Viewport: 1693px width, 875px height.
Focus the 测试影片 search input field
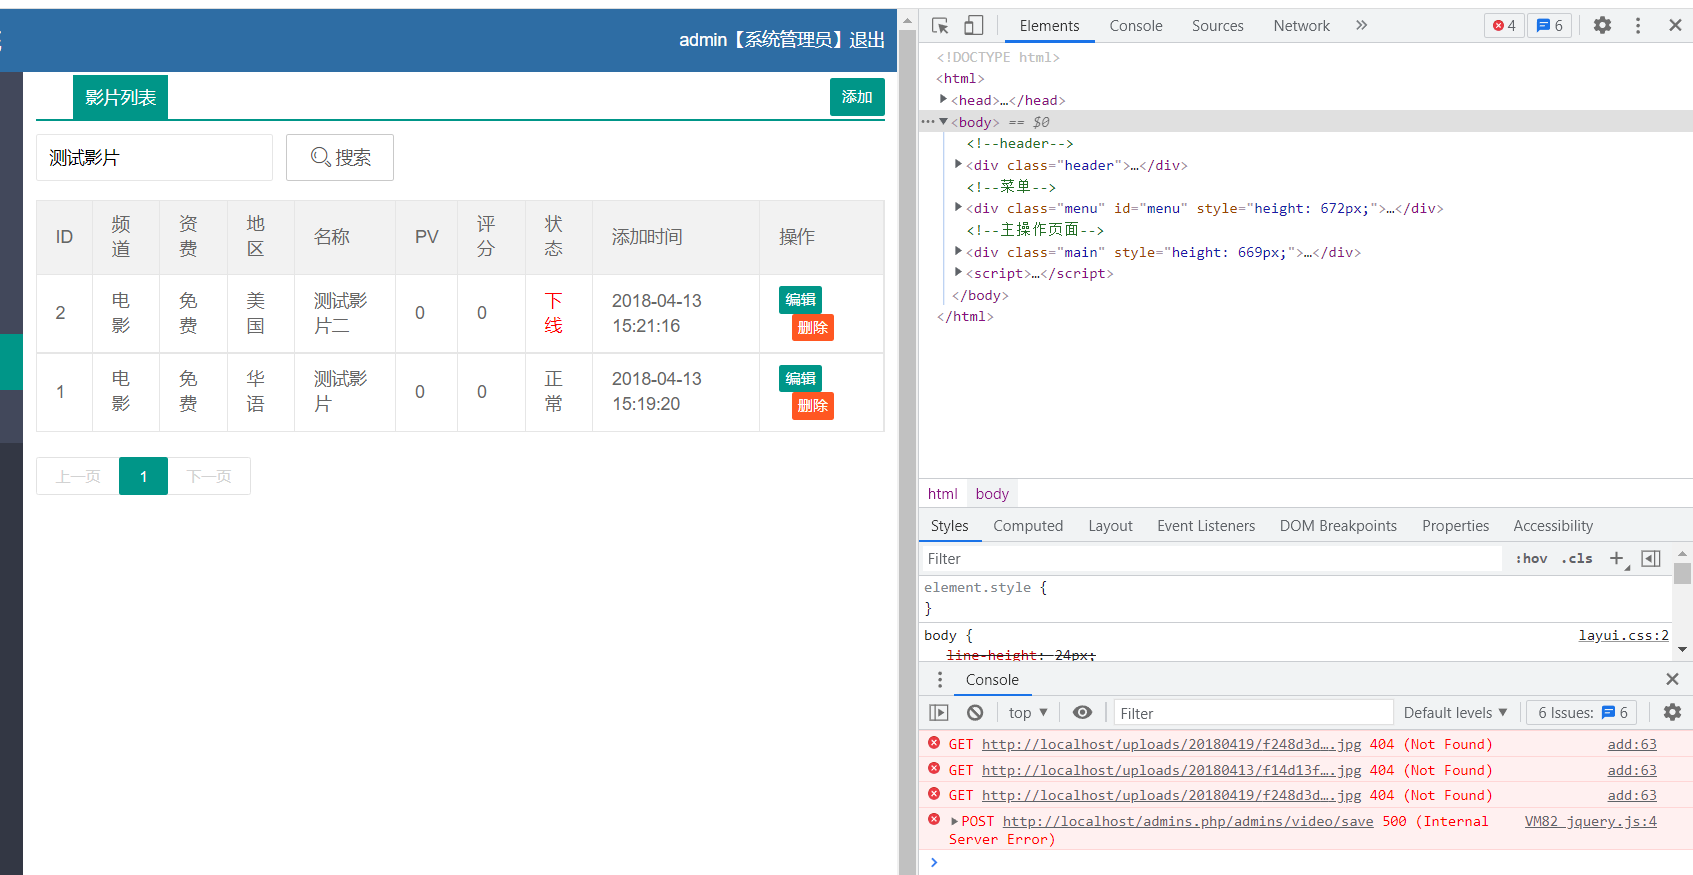point(154,158)
